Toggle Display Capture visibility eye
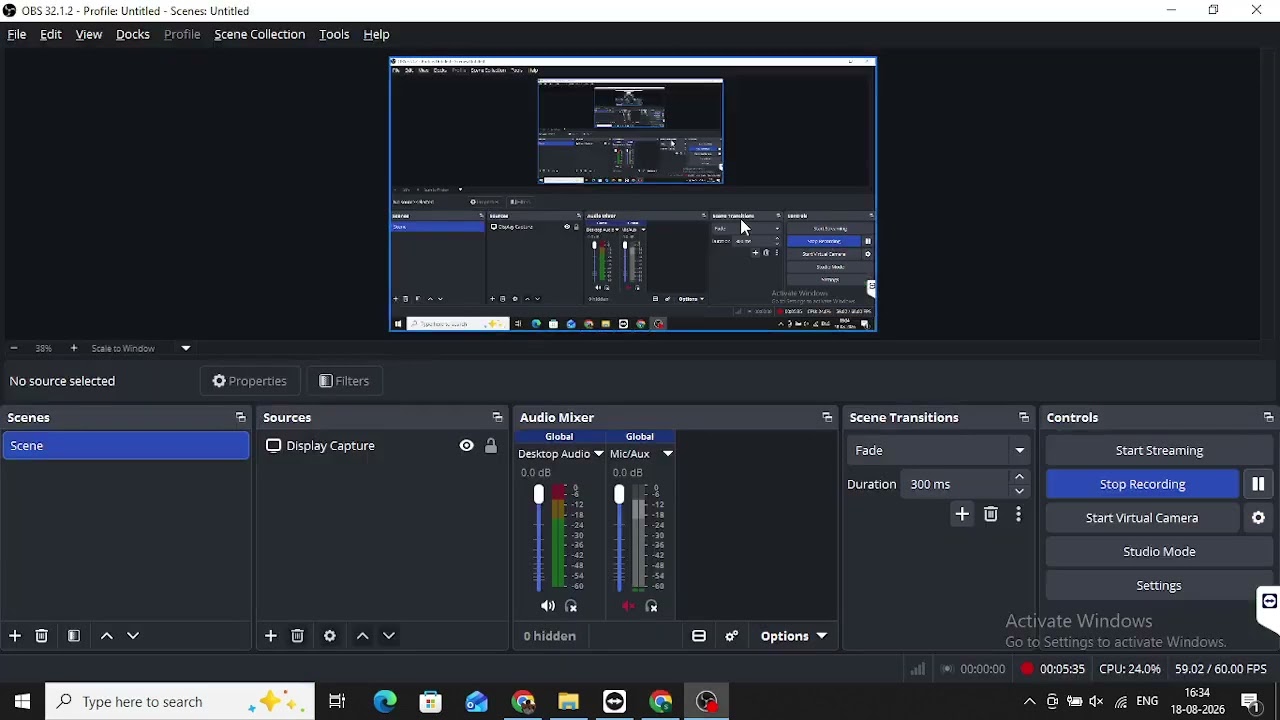The image size is (1280, 720). coord(467,446)
